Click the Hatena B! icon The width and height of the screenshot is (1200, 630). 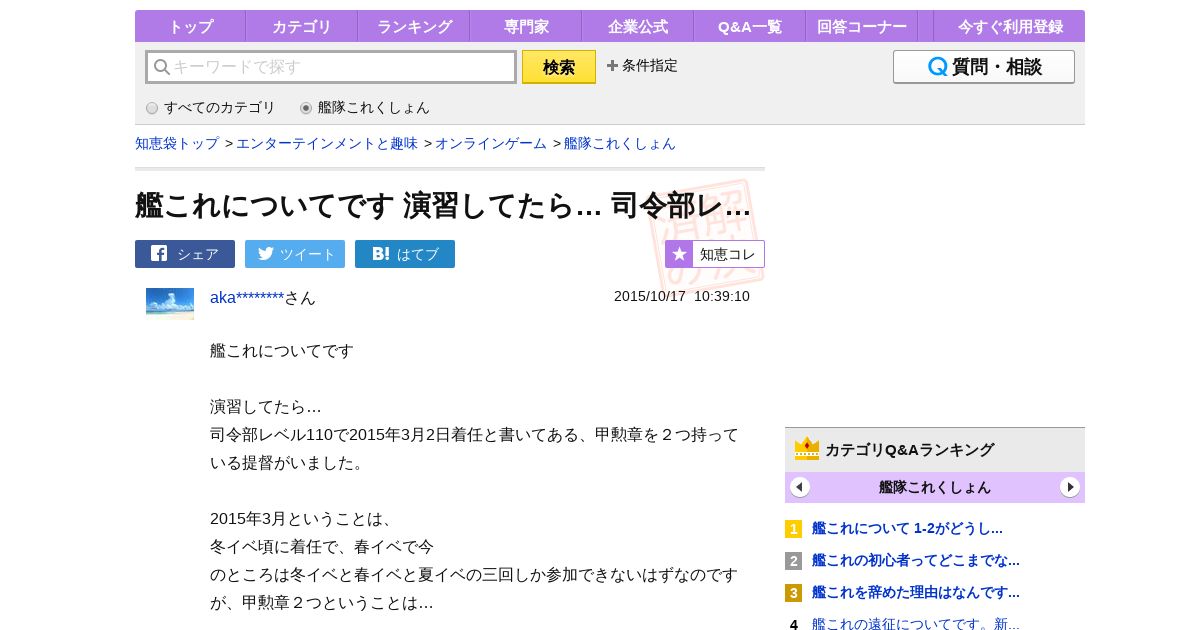[380, 254]
